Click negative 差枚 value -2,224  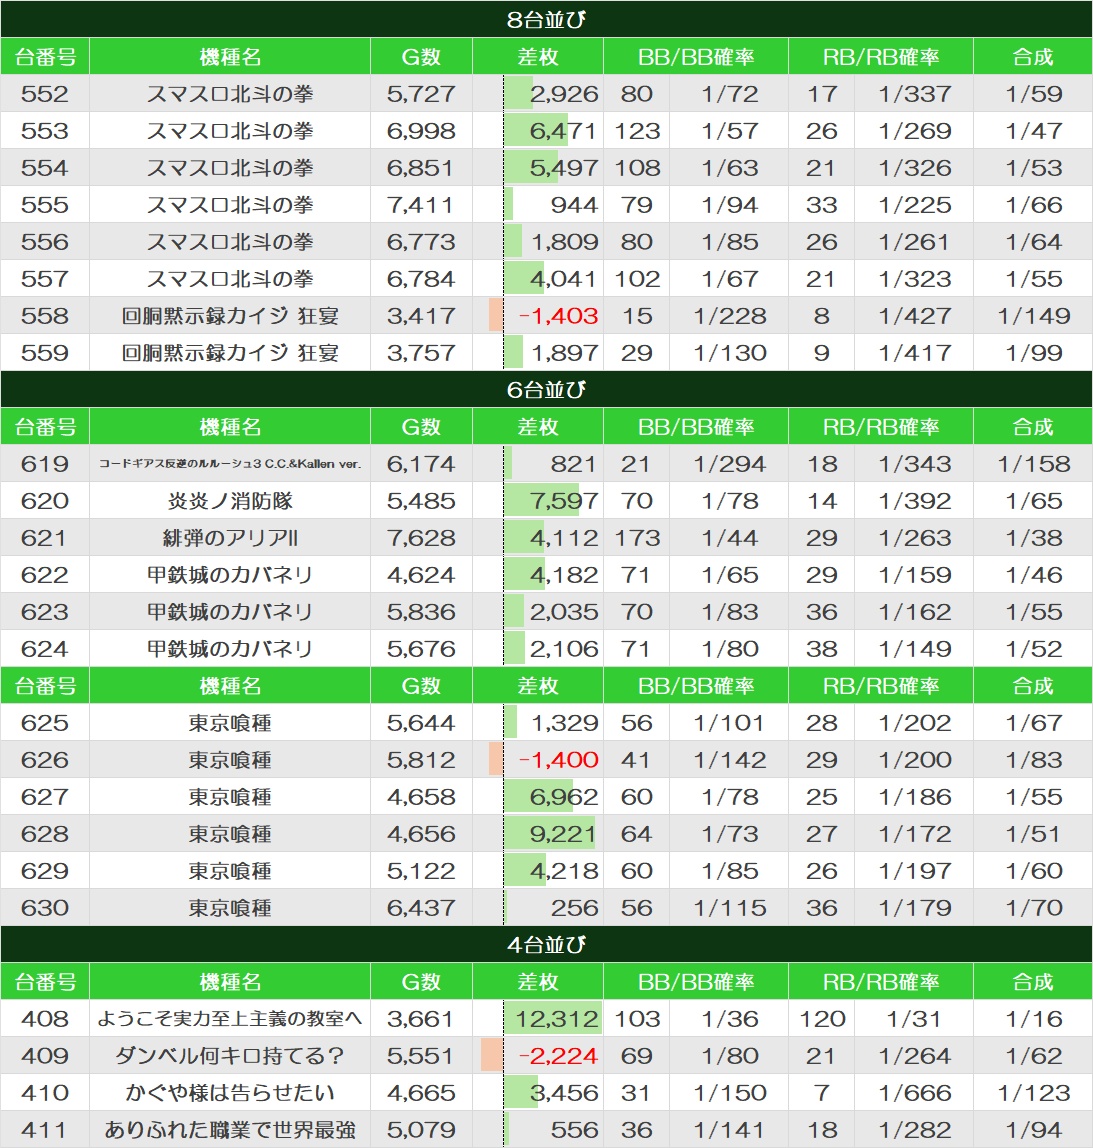[x=558, y=1056]
